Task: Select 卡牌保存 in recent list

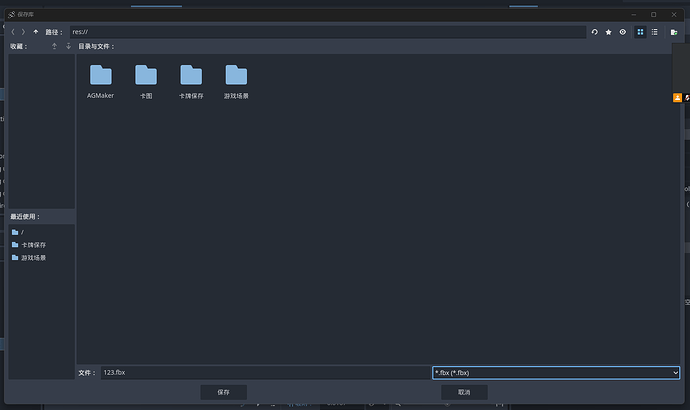Action: tap(34, 245)
